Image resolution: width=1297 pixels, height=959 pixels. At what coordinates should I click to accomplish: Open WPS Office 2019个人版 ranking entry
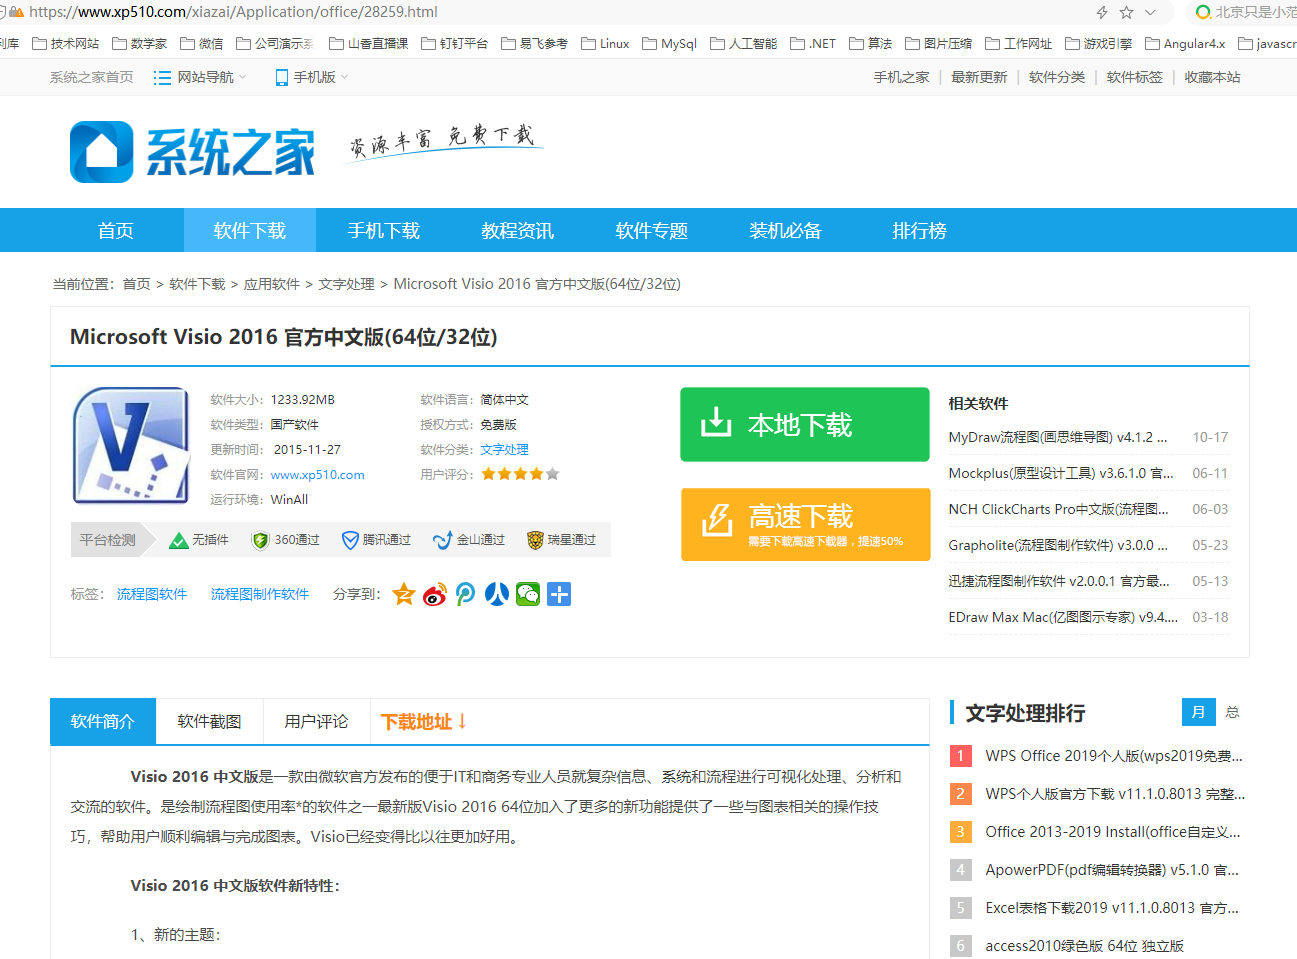tap(1114, 756)
